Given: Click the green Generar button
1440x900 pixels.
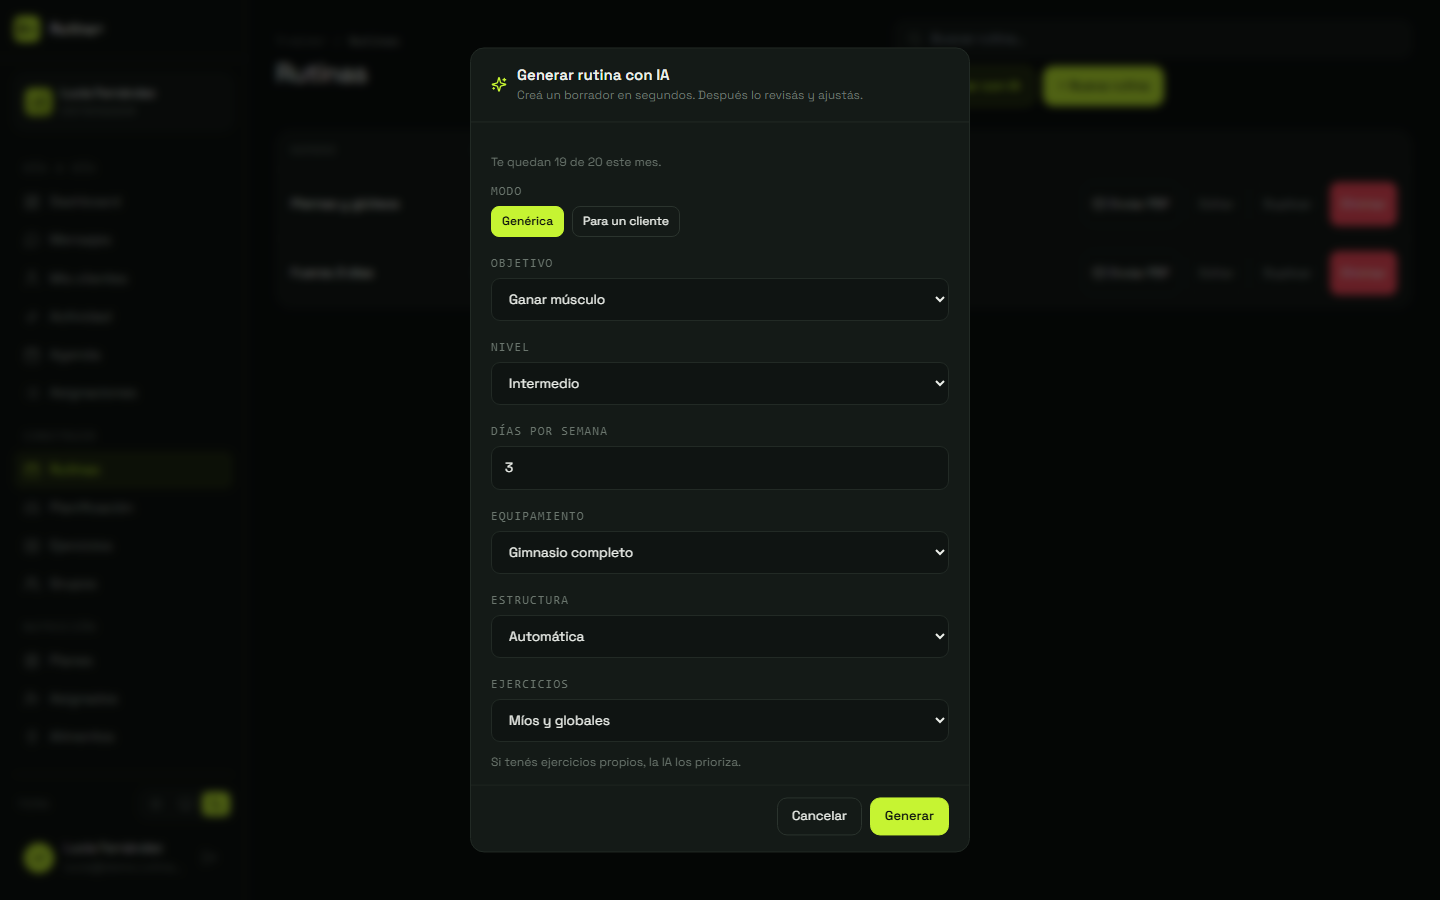Looking at the screenshot, I should pyautogui.click(x=909, y=816).
